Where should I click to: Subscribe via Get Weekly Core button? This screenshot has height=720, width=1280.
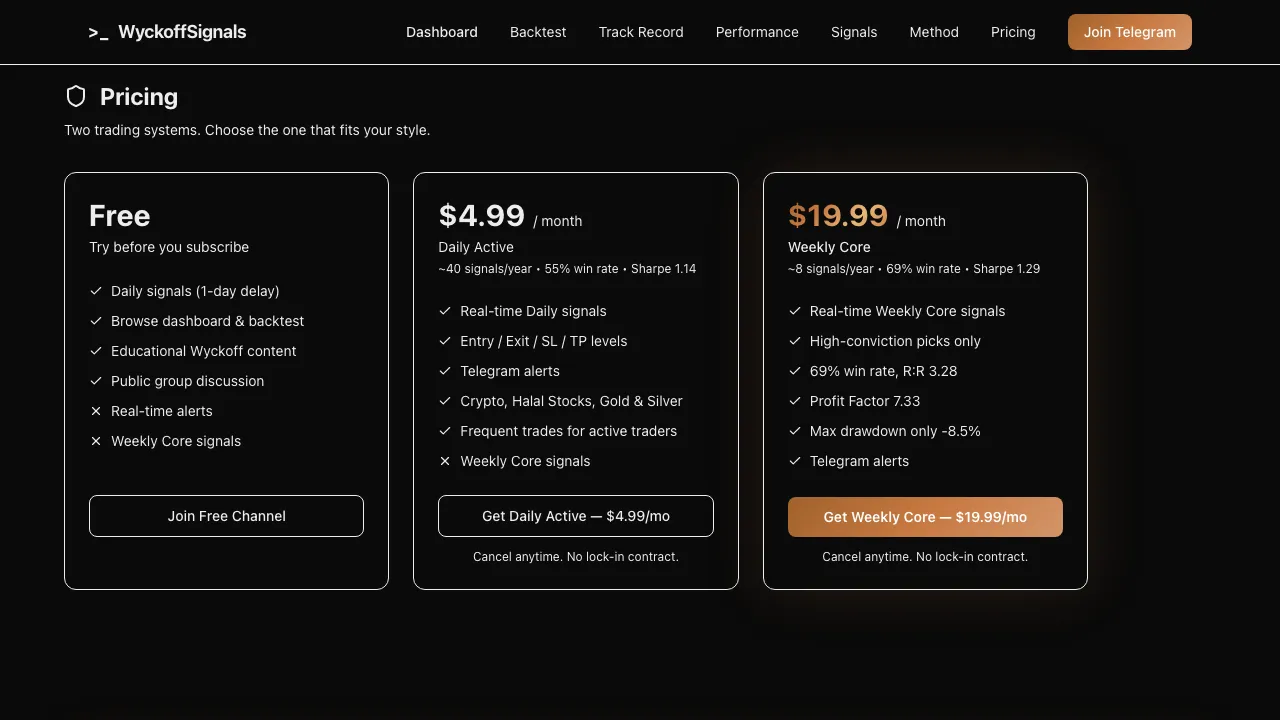click(925, 517)
